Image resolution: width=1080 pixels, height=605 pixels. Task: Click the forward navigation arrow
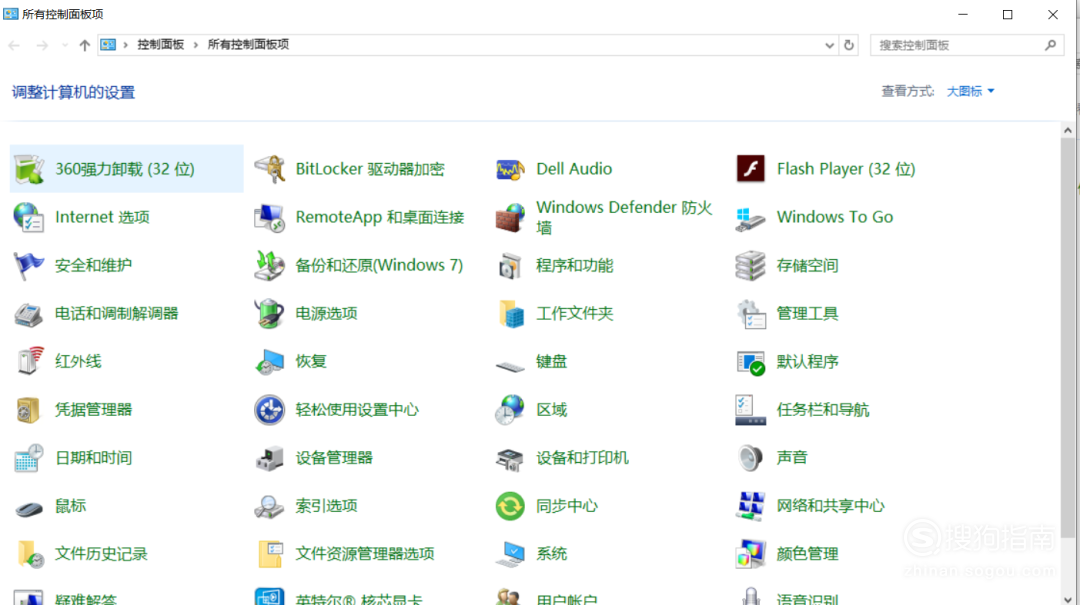(42, 45)
